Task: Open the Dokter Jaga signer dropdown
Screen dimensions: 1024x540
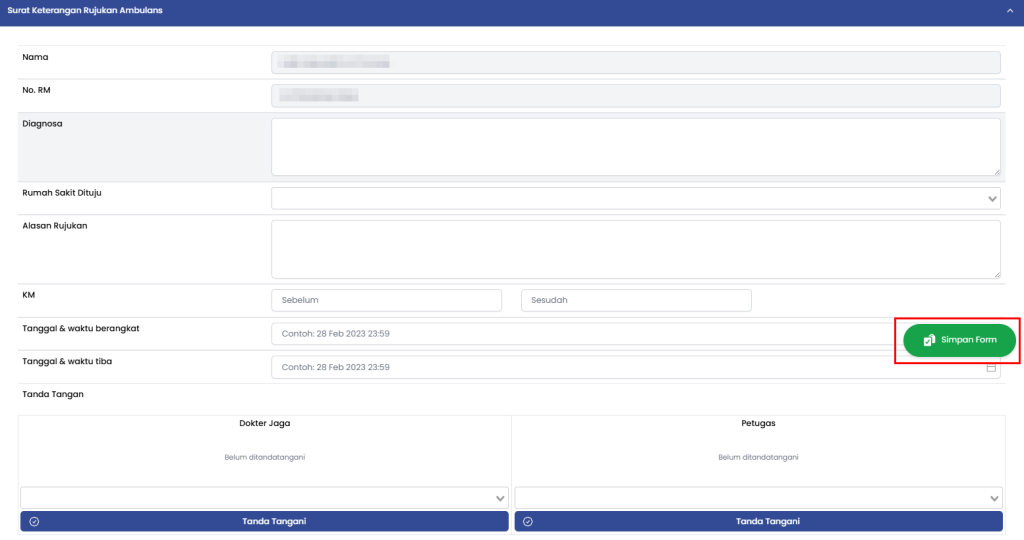Action: tap(264, 497)
